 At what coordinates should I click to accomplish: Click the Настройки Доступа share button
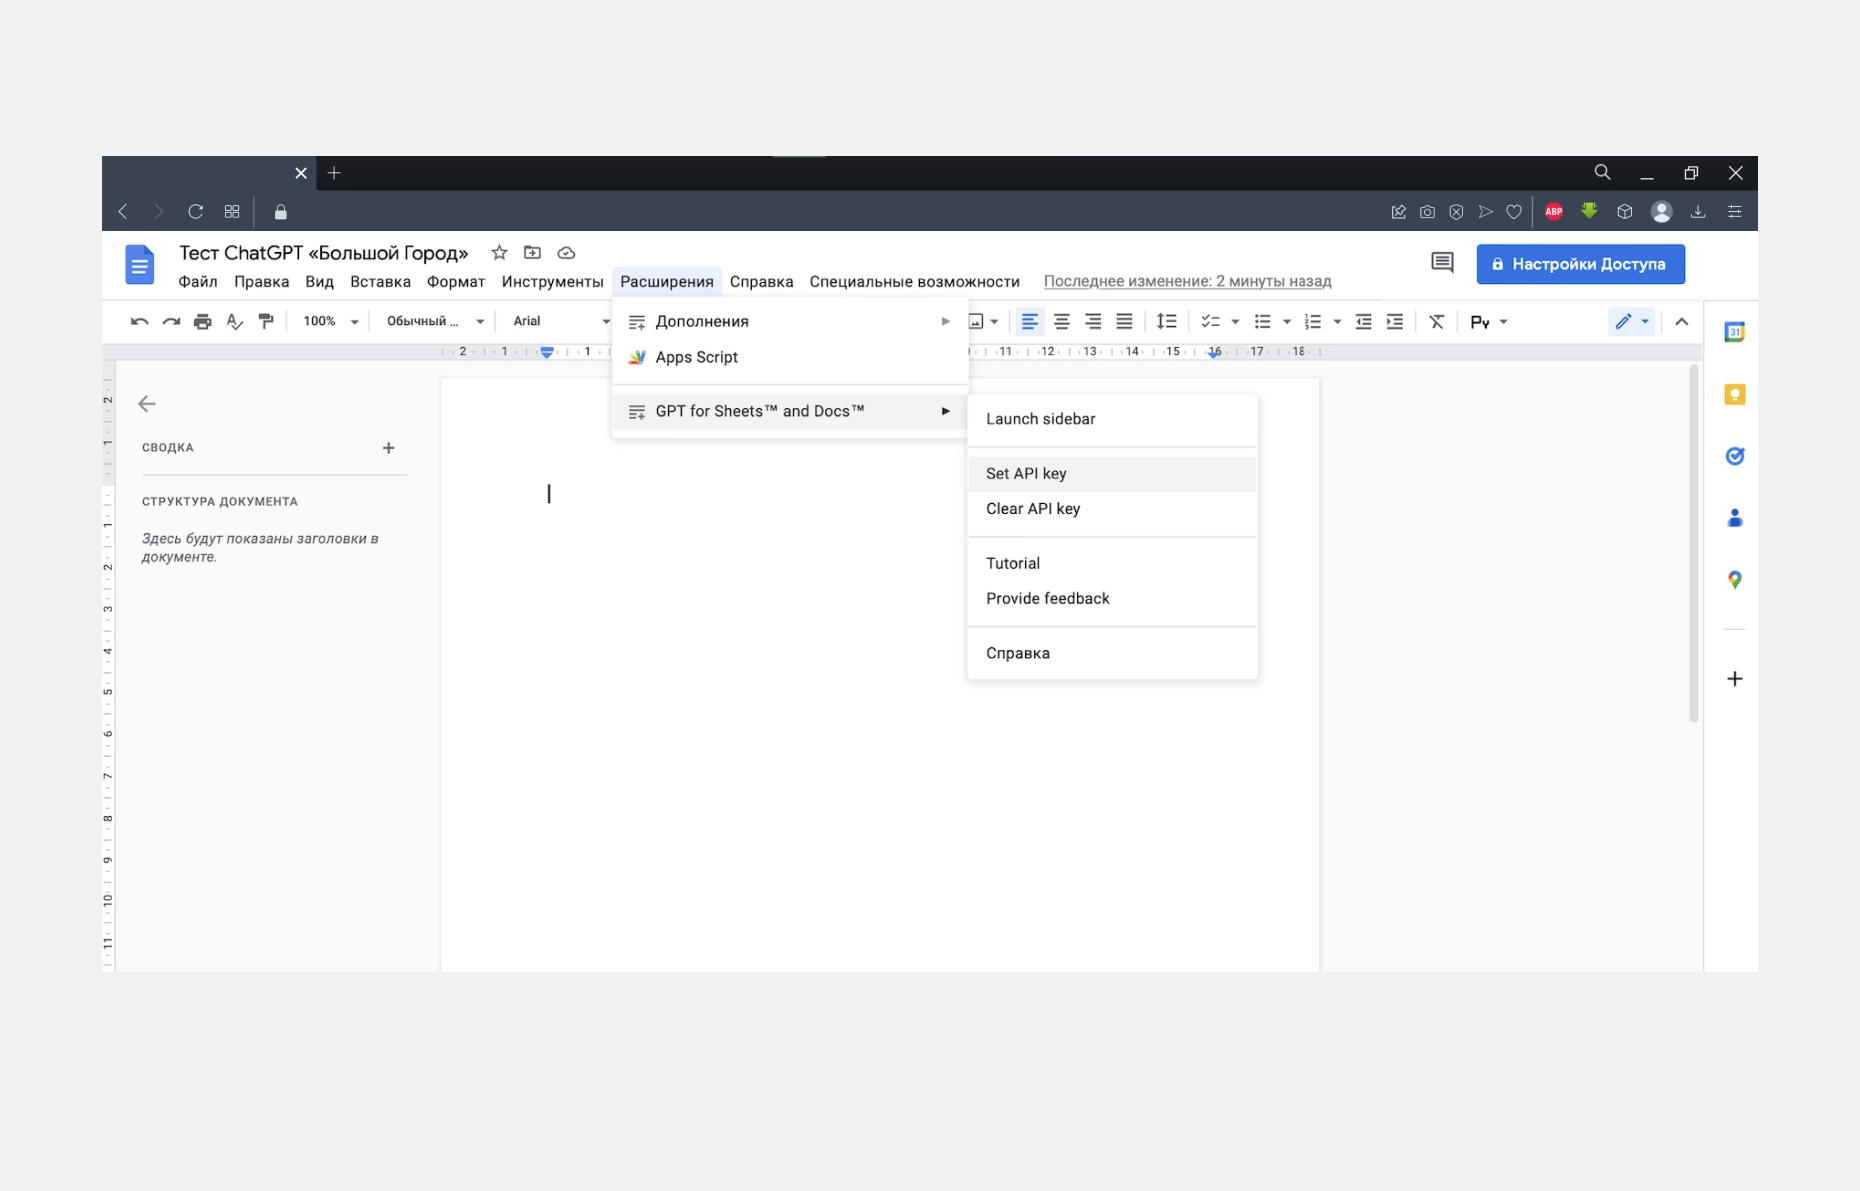[x=1580, y=264]
